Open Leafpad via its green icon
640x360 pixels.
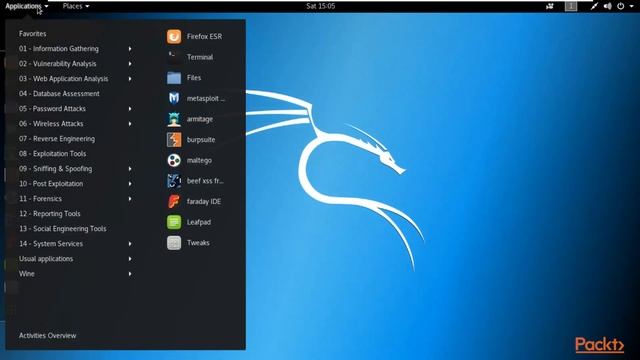tap(174, 222)
